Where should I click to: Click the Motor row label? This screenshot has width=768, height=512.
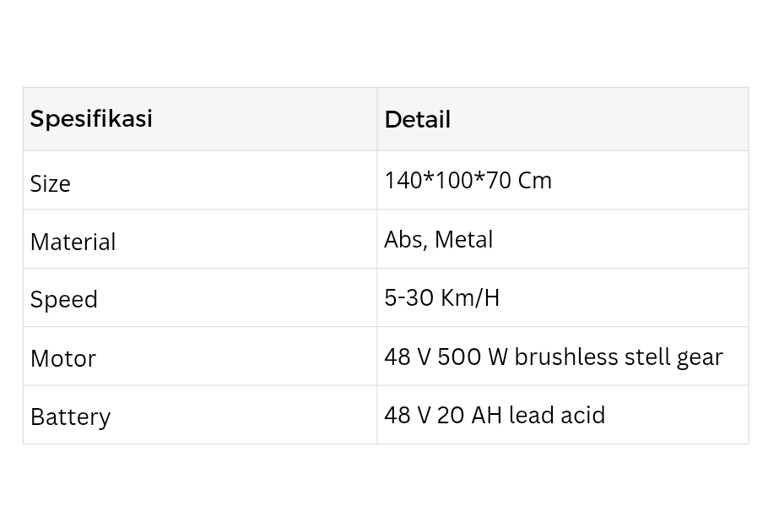tap(63, 359)
